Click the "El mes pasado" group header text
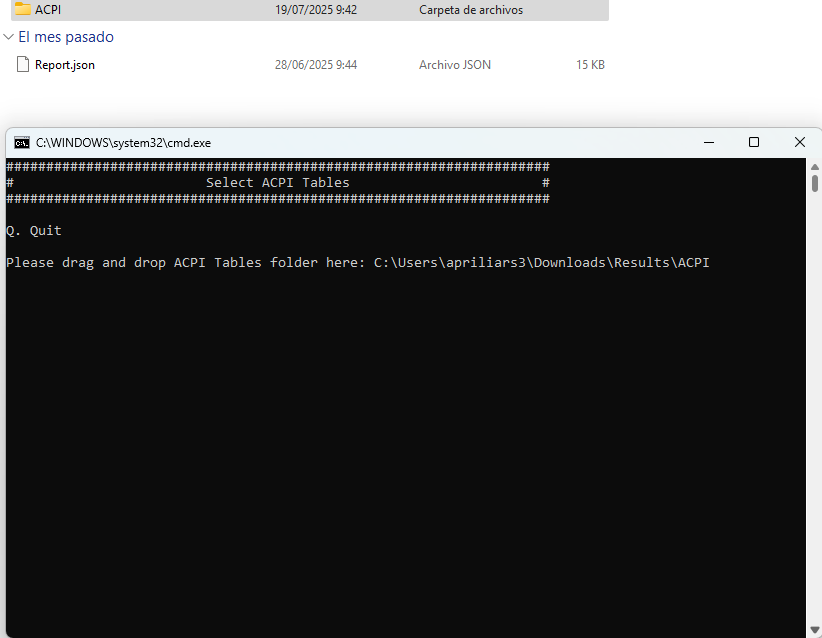Image resolution: width=822 pixels, height=638 pixels. coord(65,36)
